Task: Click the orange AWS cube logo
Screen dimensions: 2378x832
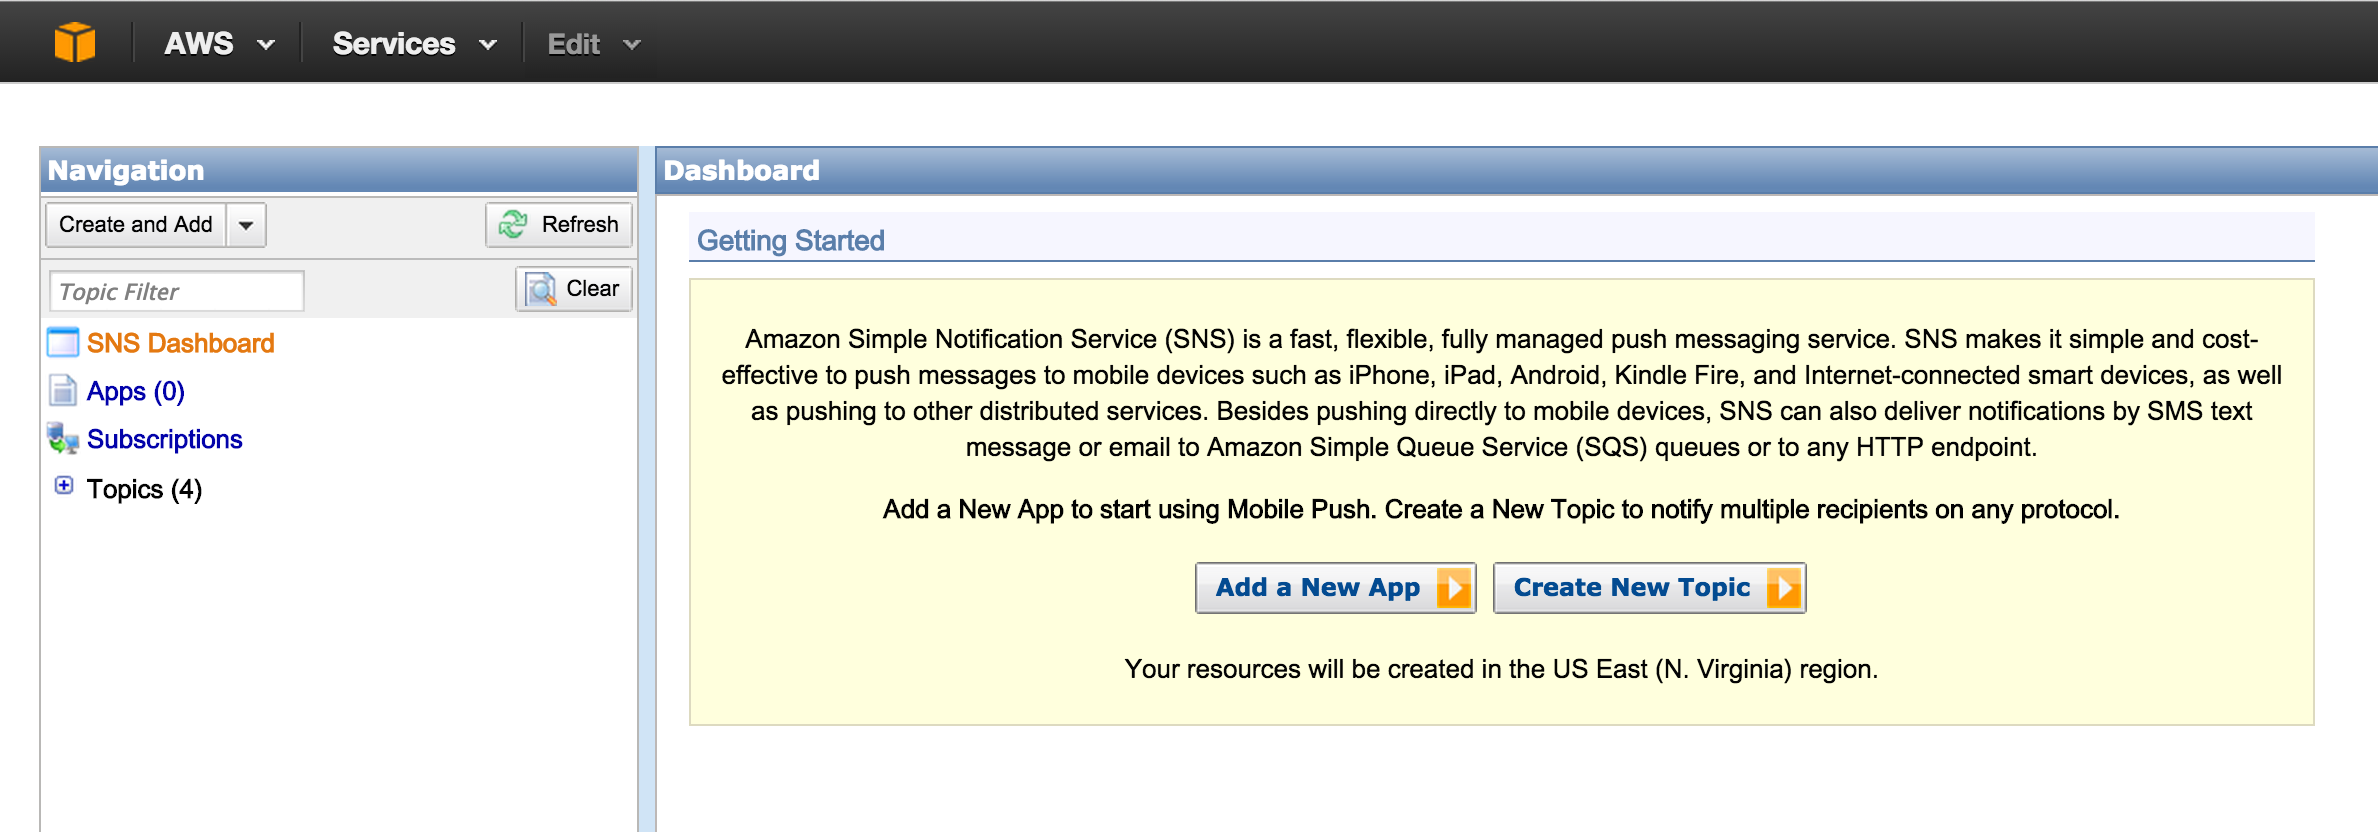Action: pyautogui.click(x=75, y=43)
